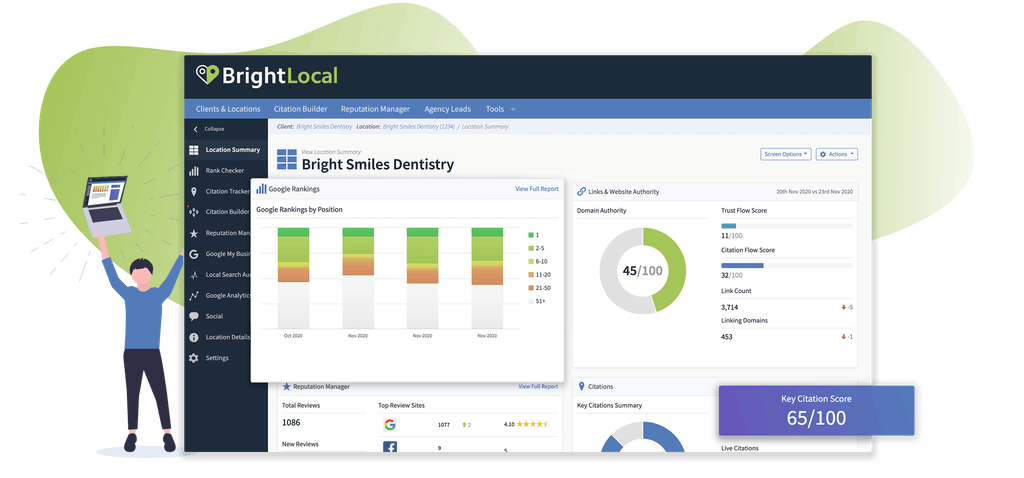Click the BrightLocal logo
The height and width of the screenshot is (478, 1024).
tap(266, 76)
